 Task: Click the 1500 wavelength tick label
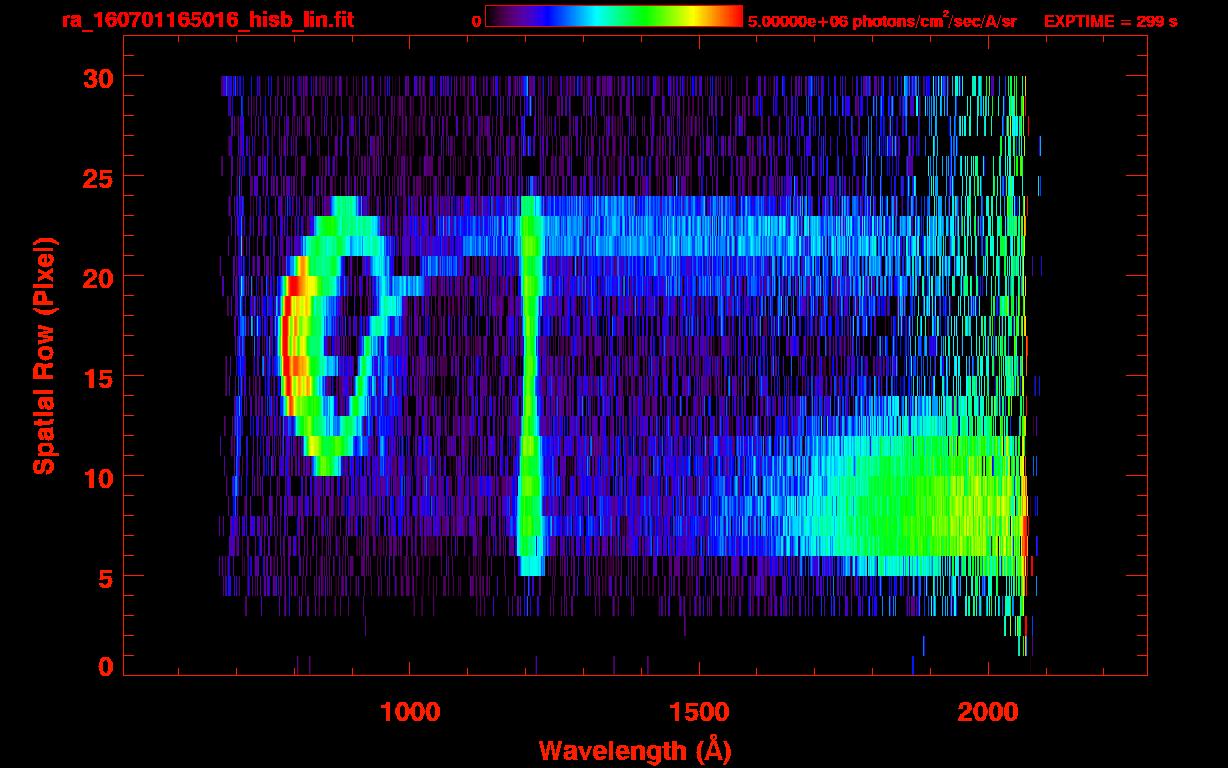coord(699,712)
